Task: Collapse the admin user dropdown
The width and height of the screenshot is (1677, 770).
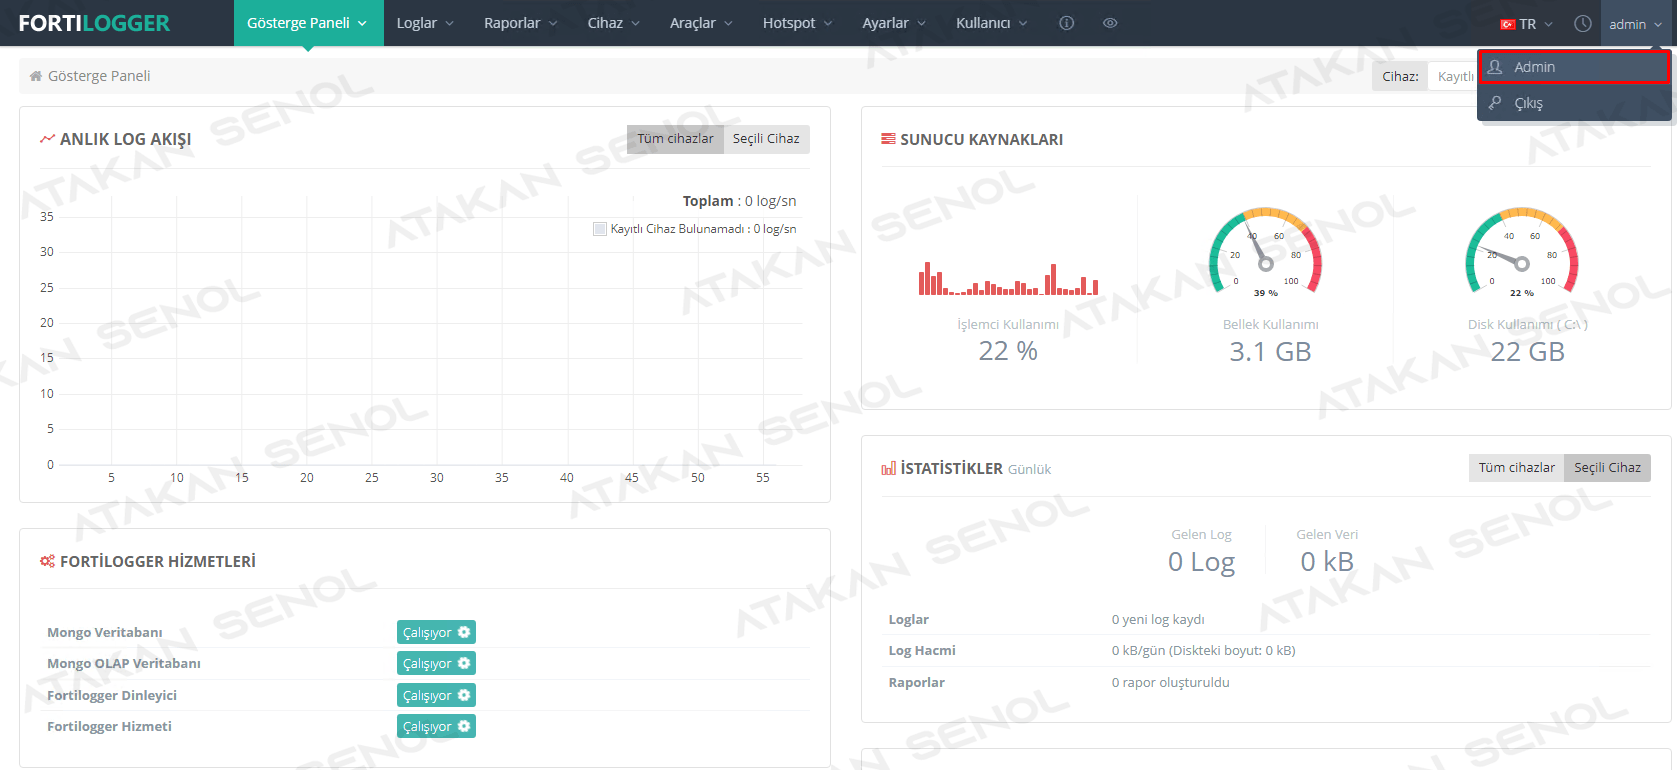Action: (x=1636, y=24)
